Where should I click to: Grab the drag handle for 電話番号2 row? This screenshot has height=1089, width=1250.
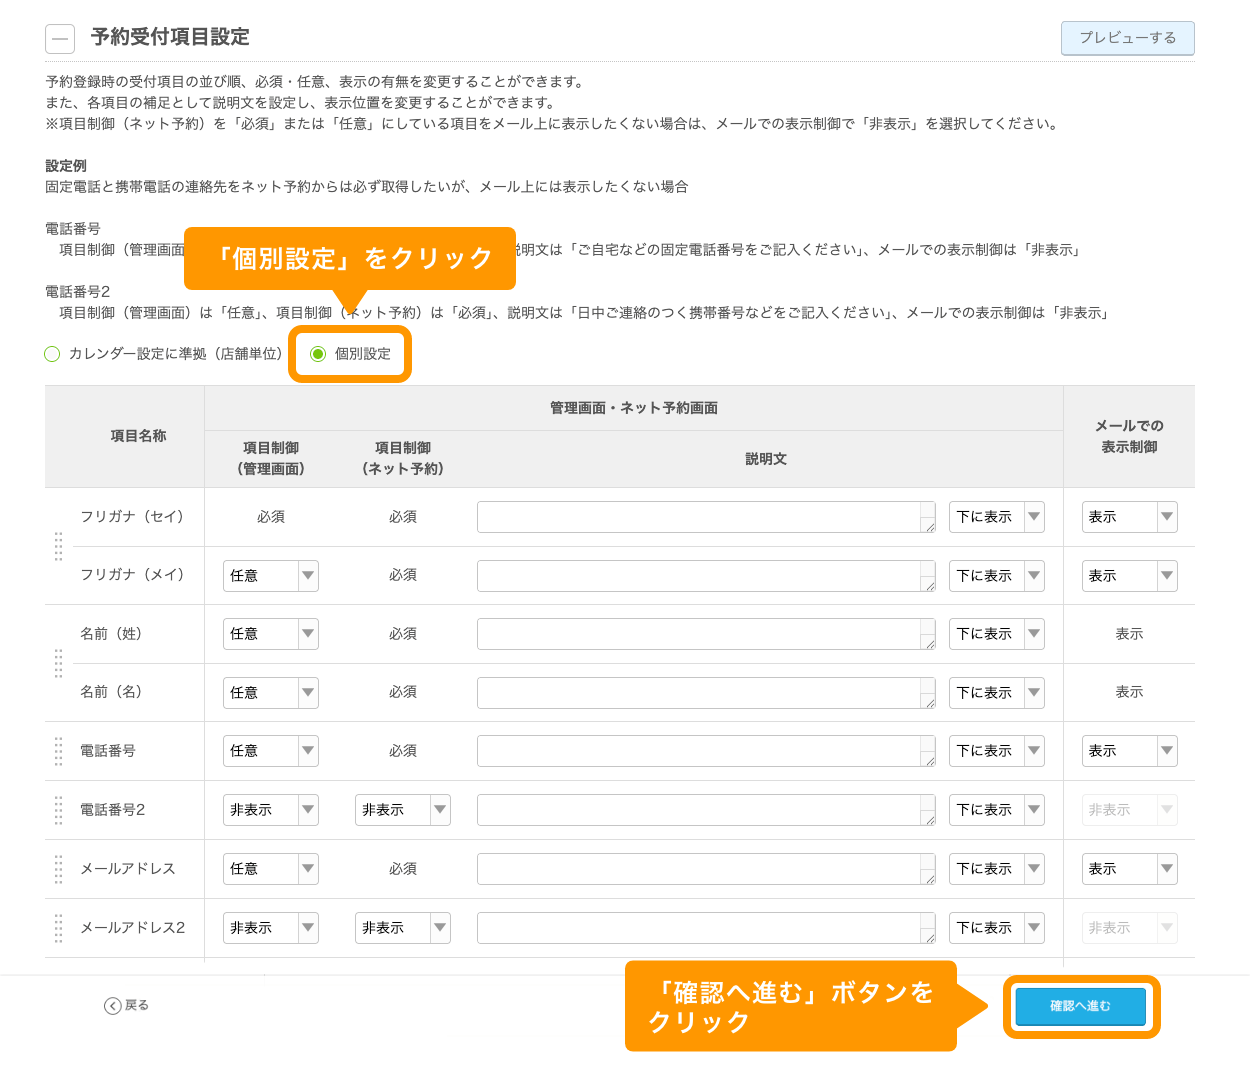[x=58, y=810]
